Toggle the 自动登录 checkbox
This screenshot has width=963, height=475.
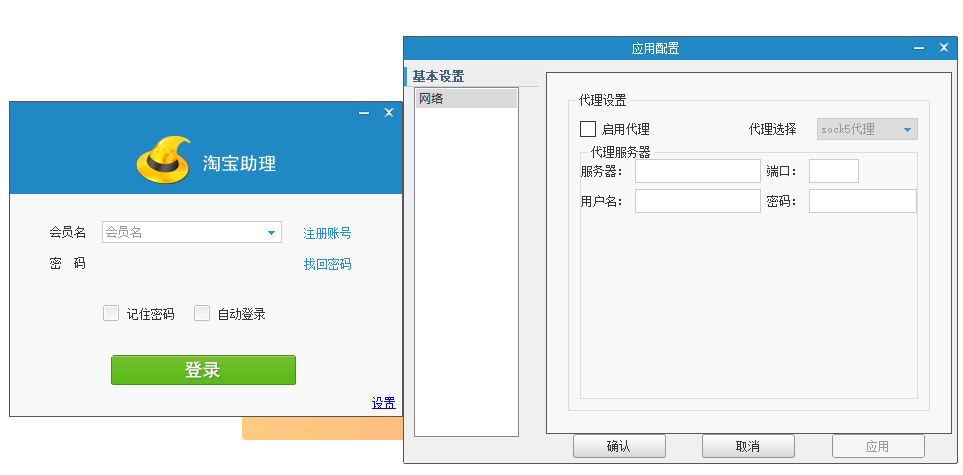[x=202, y=313]
